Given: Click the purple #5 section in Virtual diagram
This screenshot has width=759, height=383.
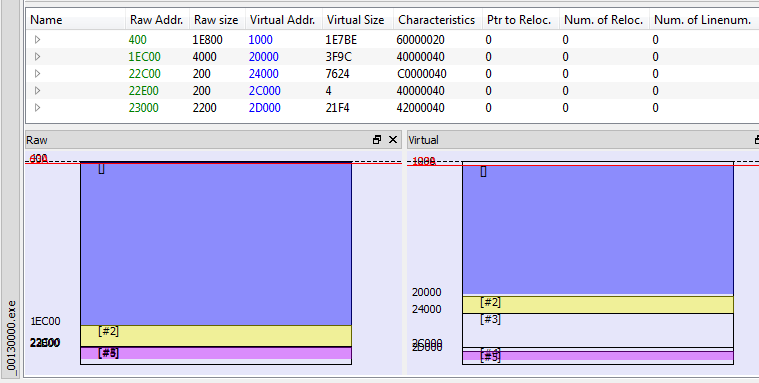Looking at the screenshot, I should [598, 356].
